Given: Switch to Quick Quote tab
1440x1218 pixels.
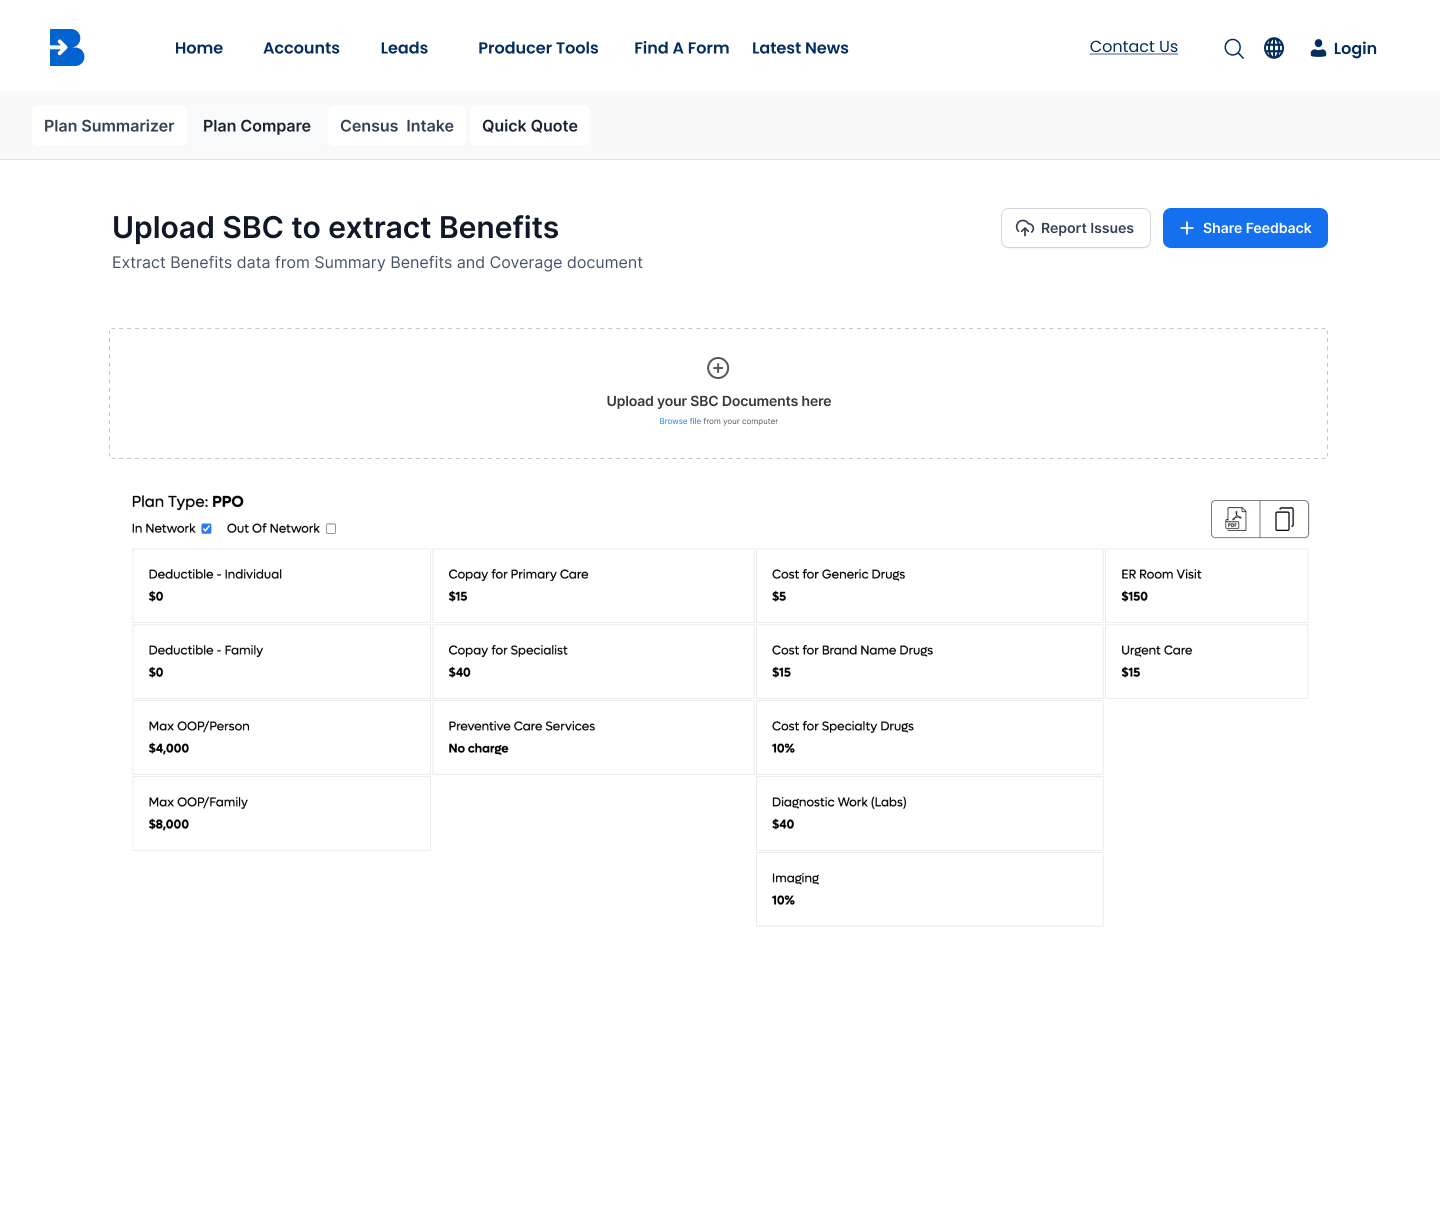Looking at the screenshot, I should tap(530, 126).
